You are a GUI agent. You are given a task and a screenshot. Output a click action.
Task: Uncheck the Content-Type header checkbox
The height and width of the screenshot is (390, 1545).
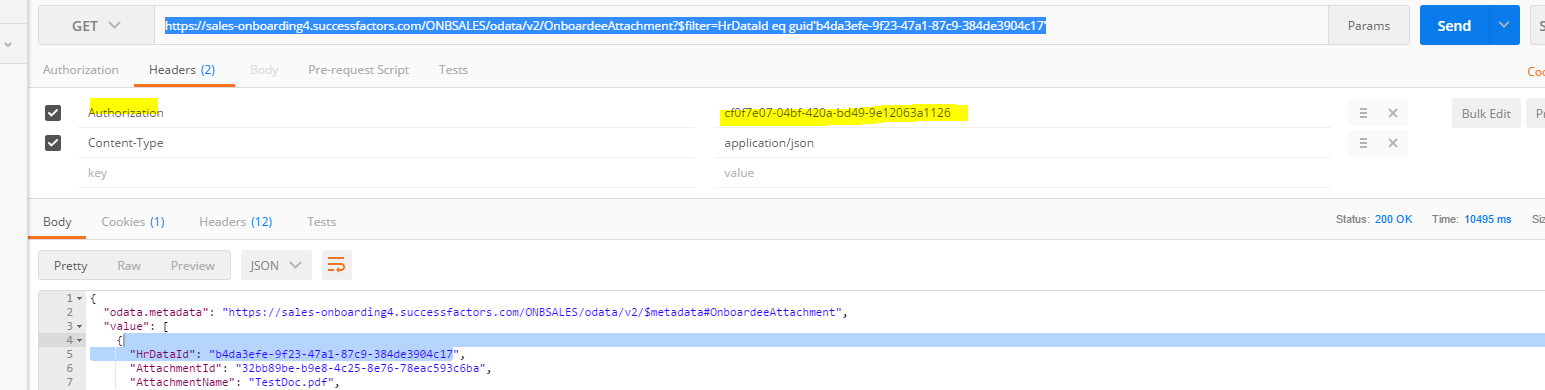(x=53, y=143)
